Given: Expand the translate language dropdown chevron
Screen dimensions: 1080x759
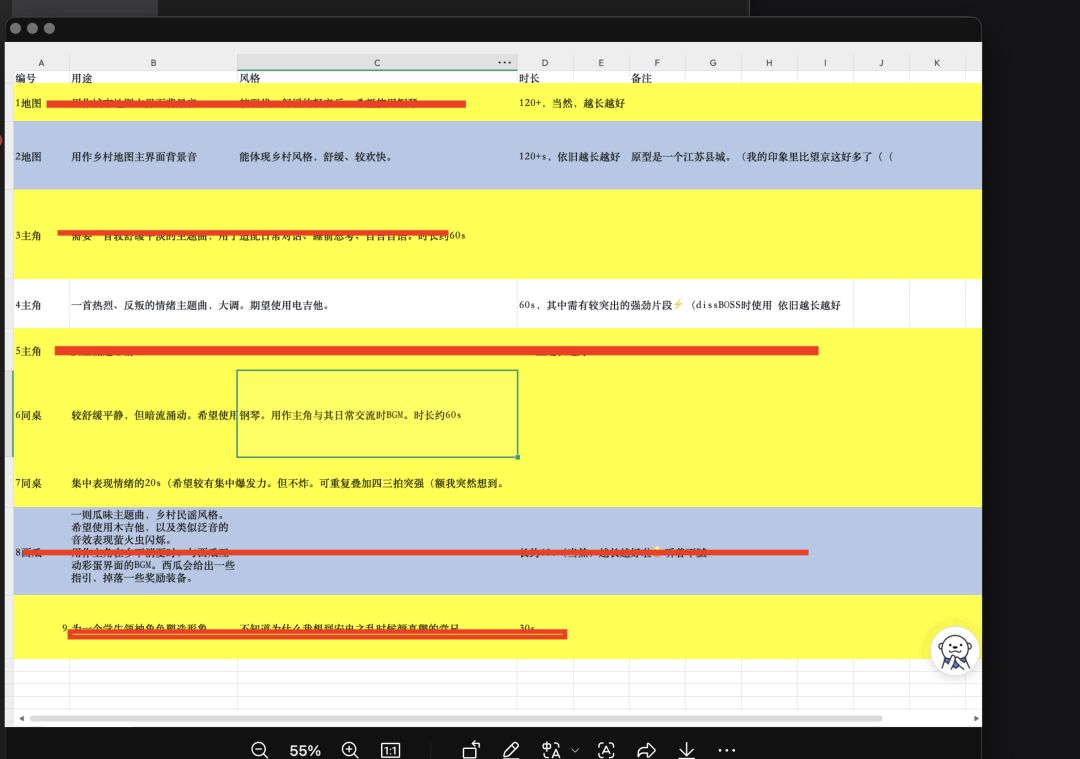Looking at the screenshot, I should 575,750.
